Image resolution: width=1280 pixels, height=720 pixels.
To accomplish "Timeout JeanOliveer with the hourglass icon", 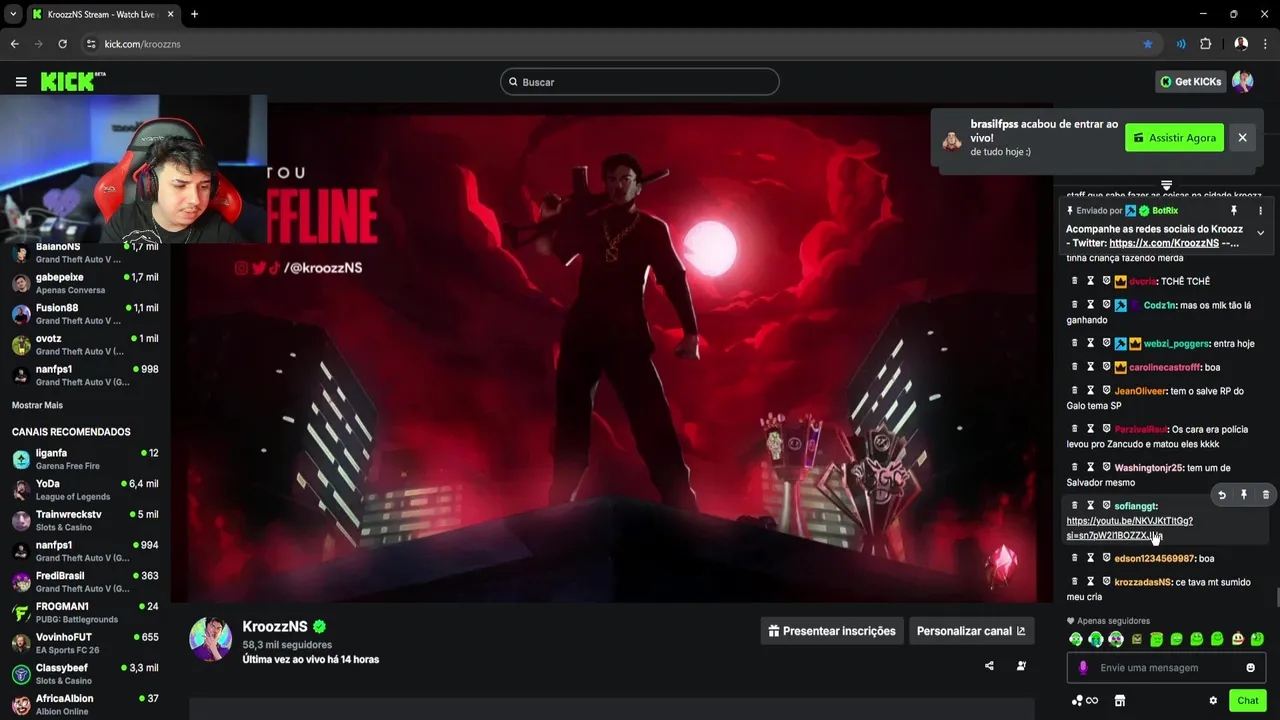I will click(x=1091, y=391).
